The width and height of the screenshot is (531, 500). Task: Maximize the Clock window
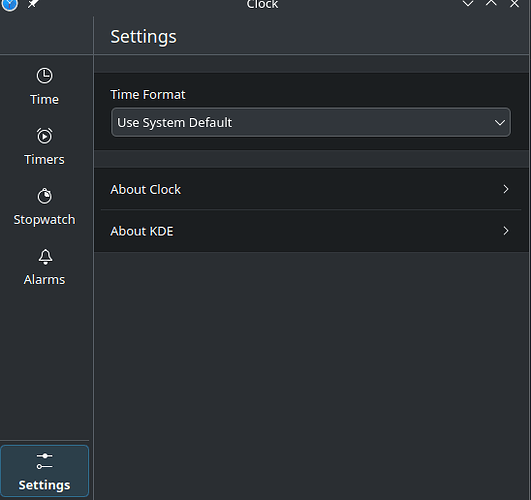491,3
